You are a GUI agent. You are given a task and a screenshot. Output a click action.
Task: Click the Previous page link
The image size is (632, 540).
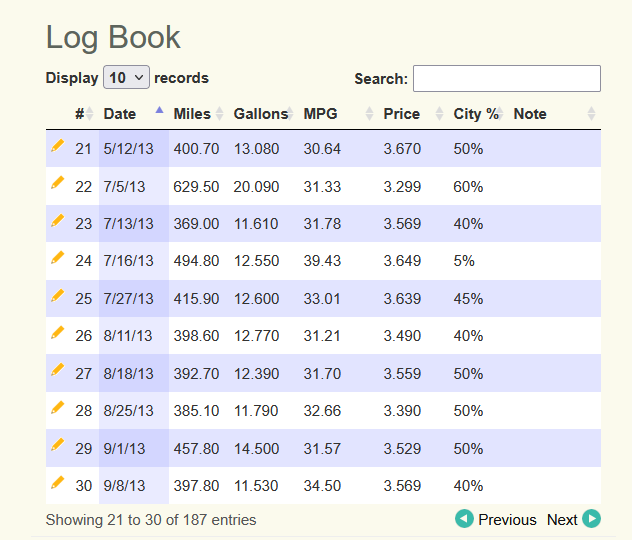(507, 520)
